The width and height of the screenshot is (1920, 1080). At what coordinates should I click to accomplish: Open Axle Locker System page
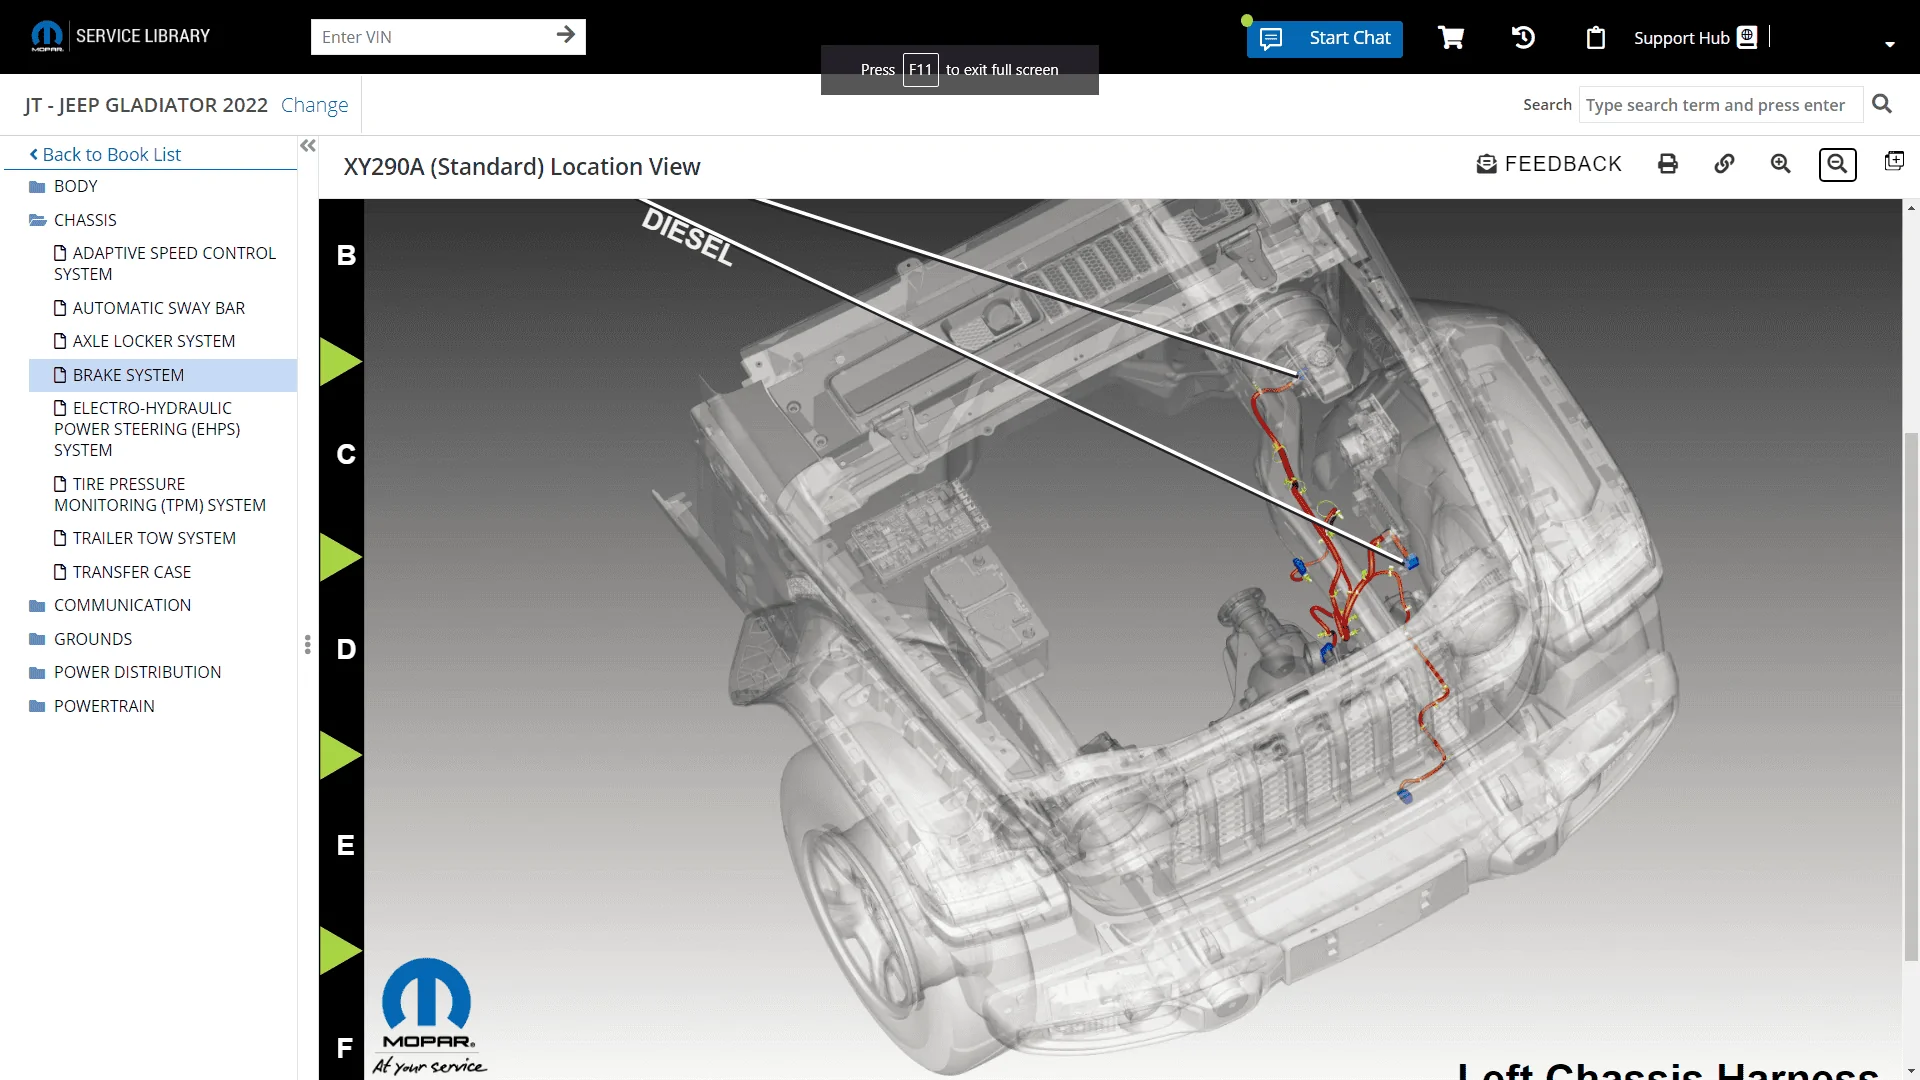144,341
